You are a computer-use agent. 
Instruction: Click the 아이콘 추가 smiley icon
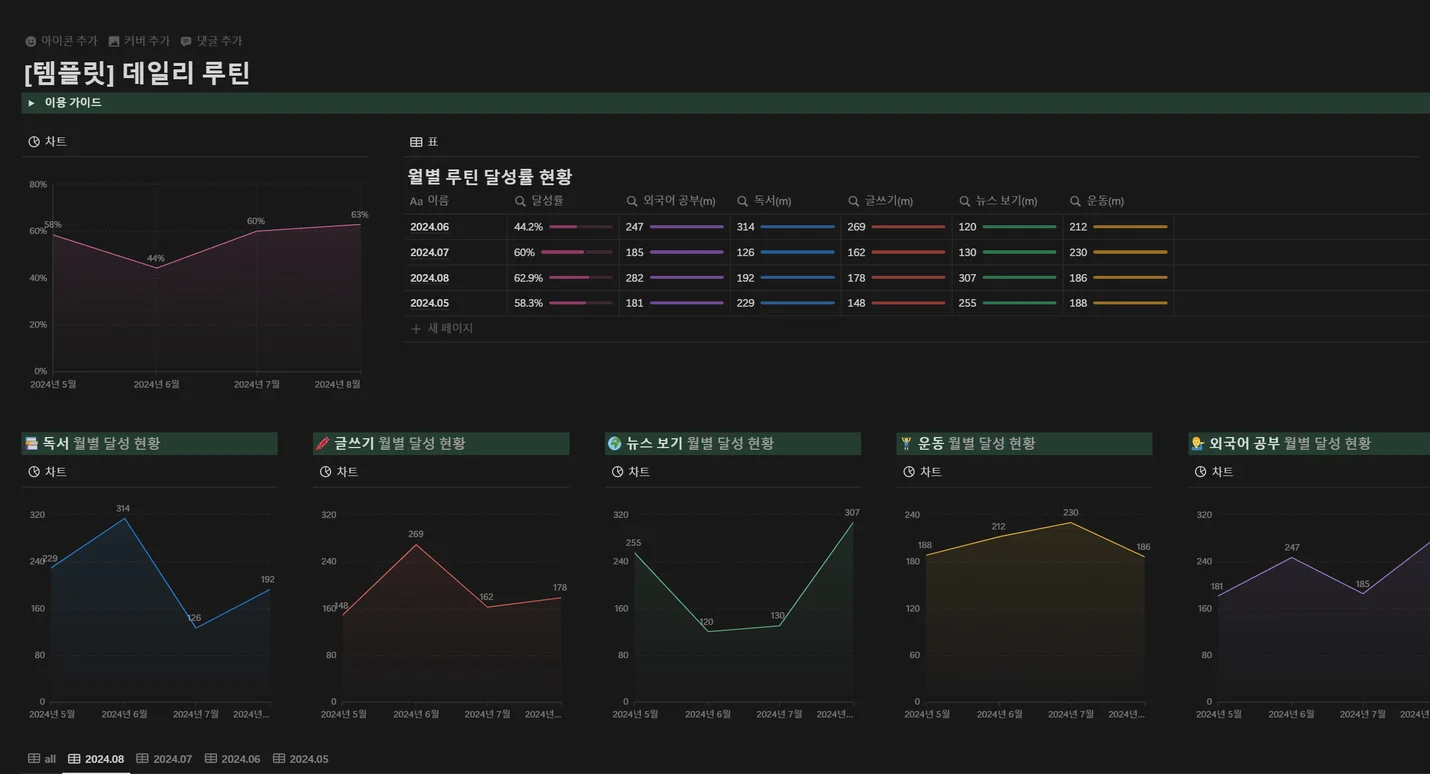click(31, 42)
